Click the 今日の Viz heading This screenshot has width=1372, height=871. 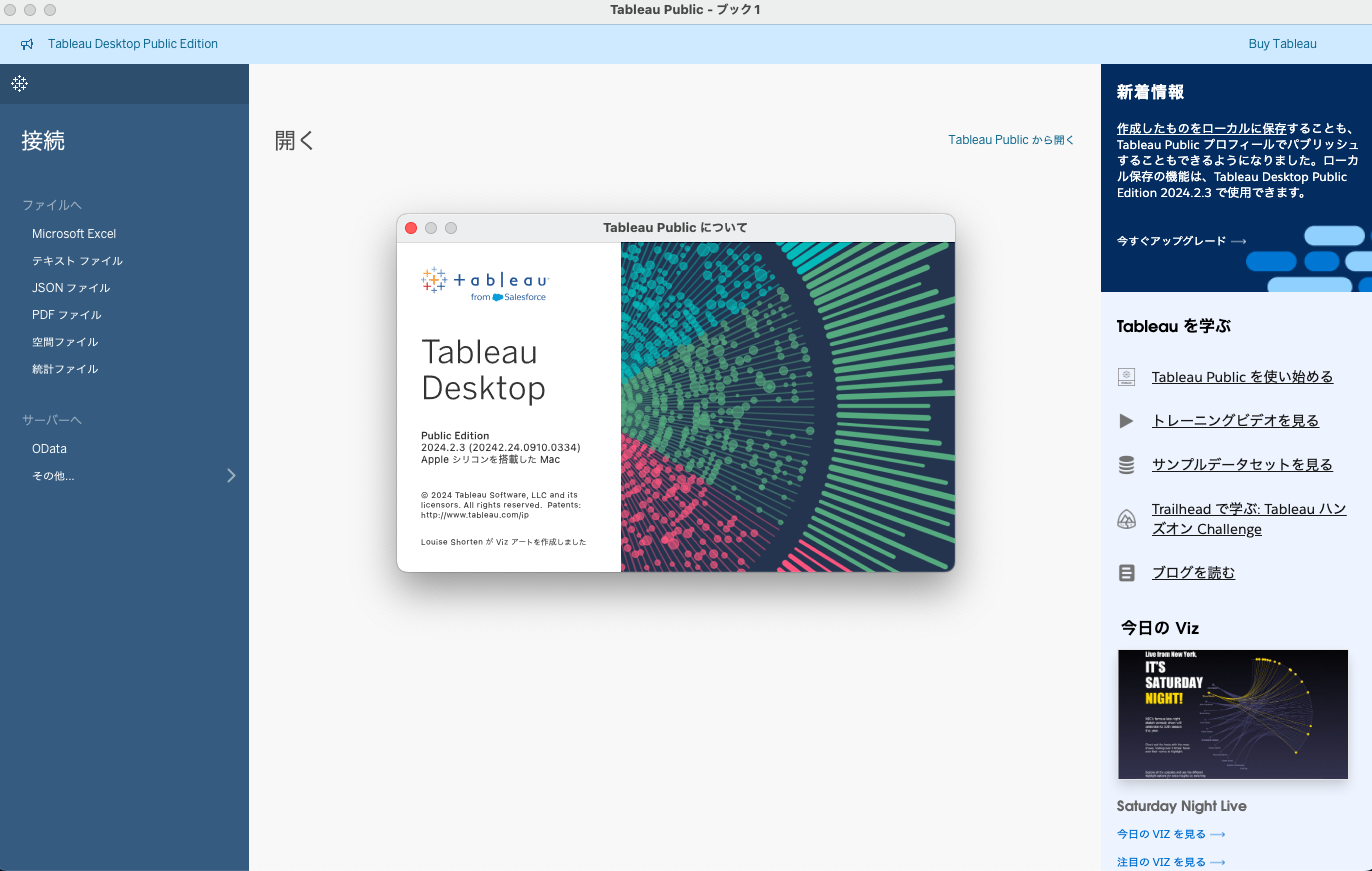(1159, 628)
